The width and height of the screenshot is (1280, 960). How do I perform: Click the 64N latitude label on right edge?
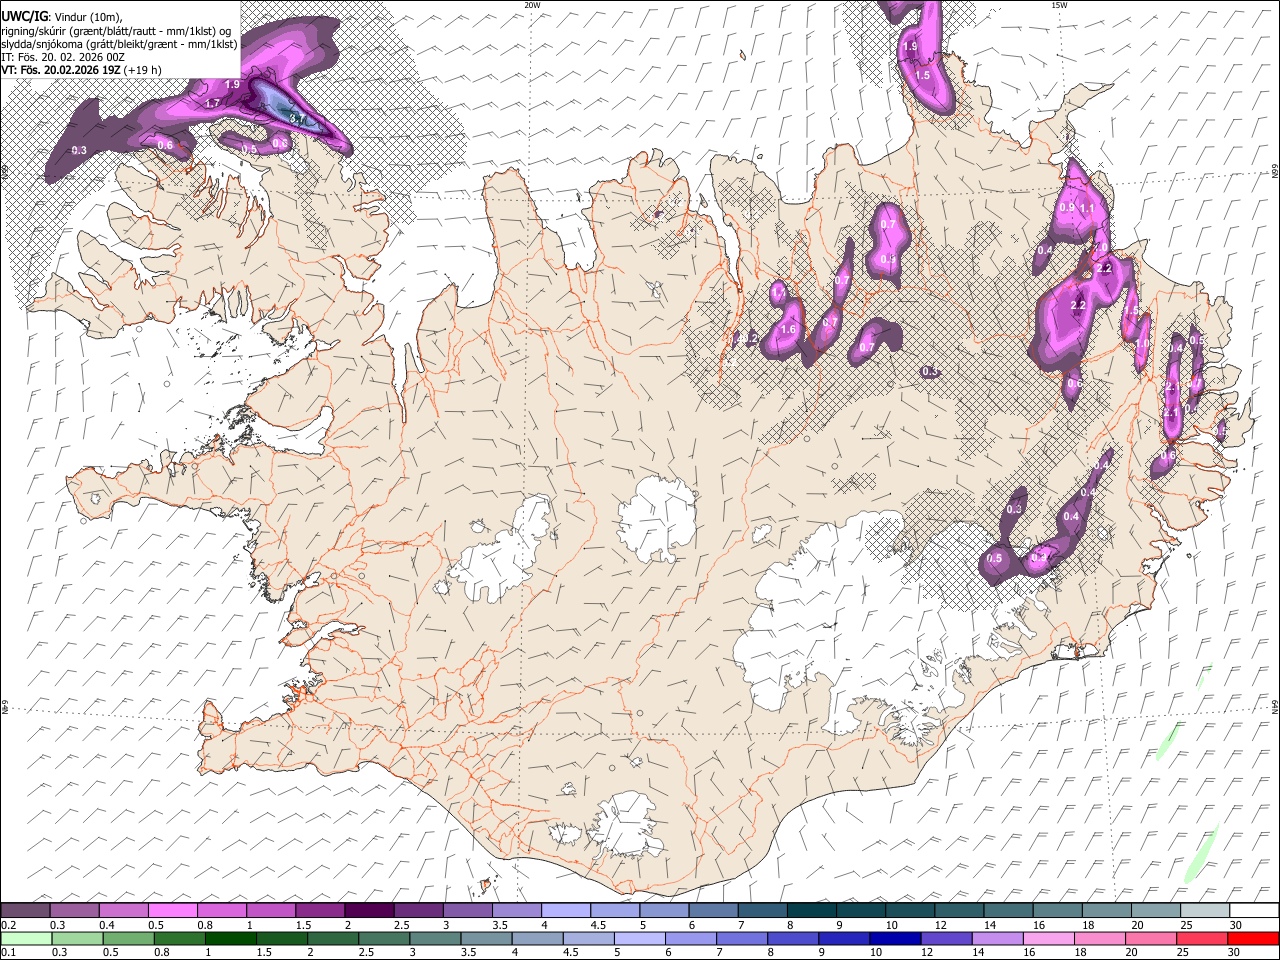point(1275,706)
